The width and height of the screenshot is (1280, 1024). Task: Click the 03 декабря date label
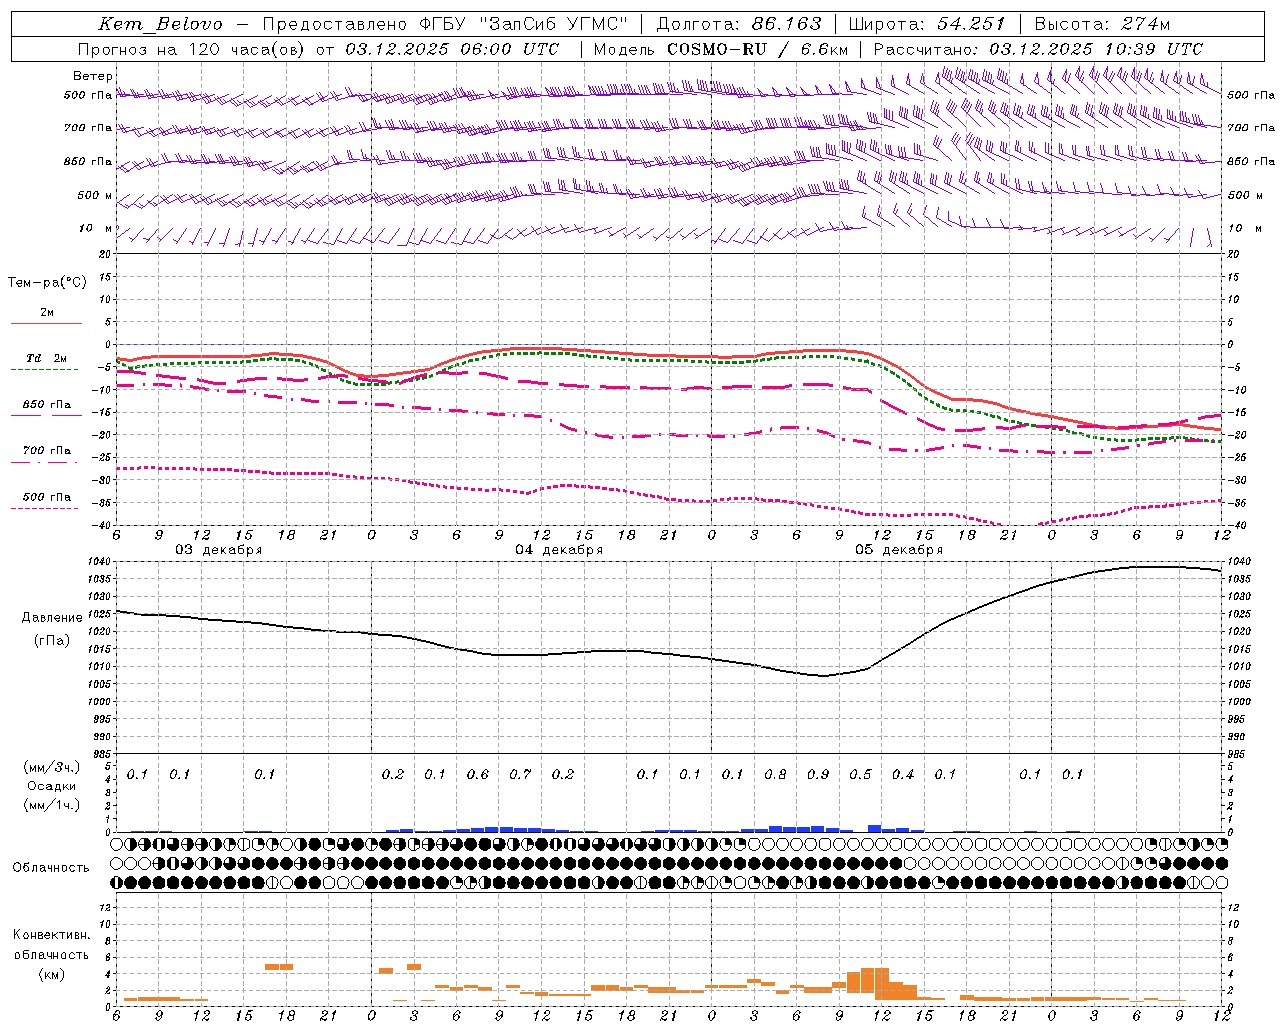(x=219, y=550)
